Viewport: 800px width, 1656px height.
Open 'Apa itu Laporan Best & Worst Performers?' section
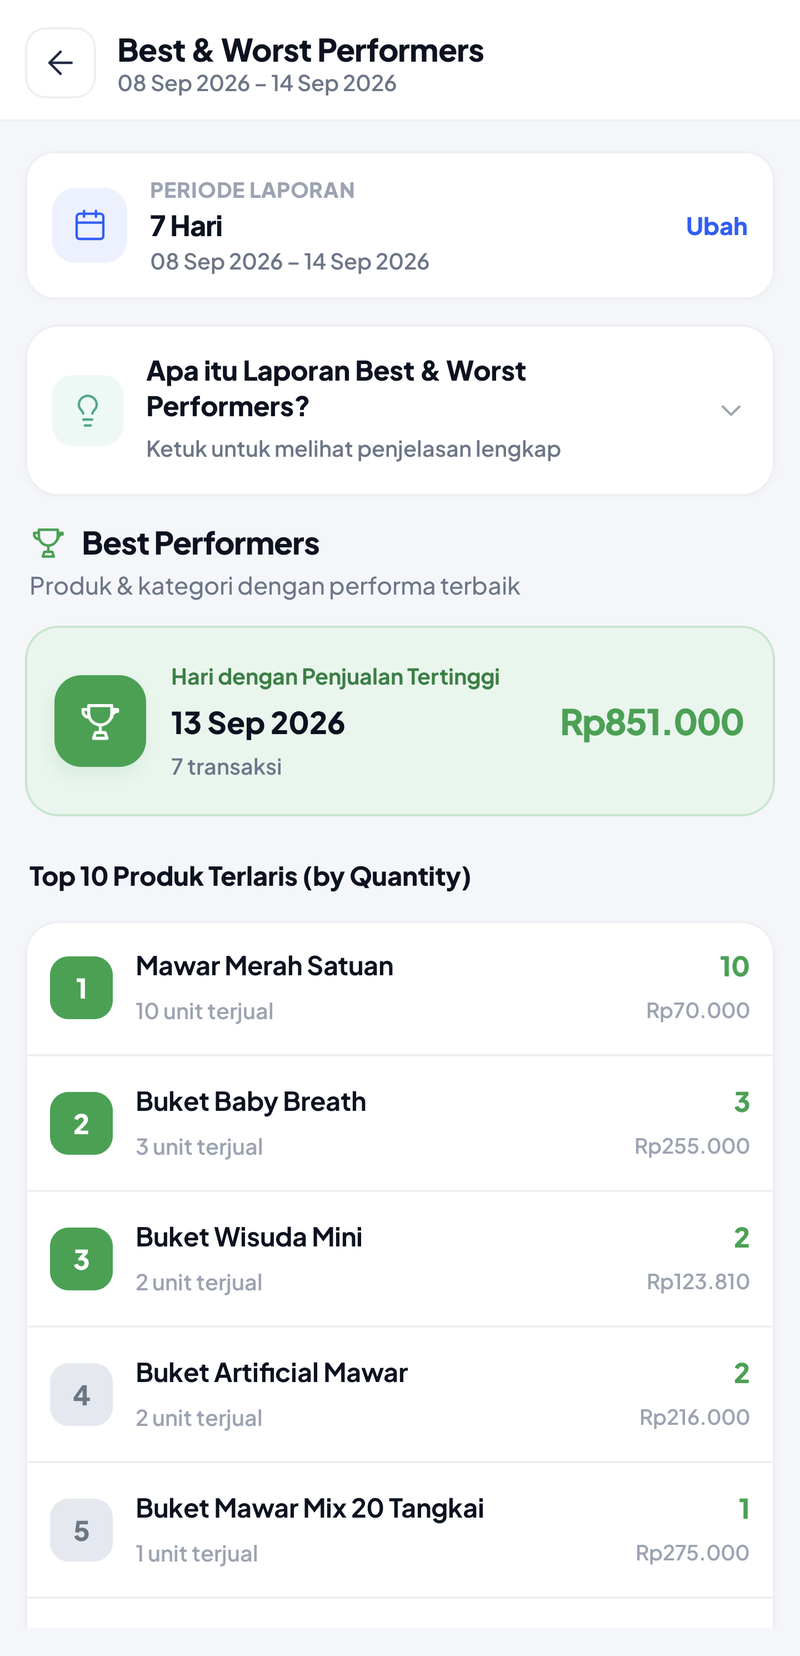(x=400, y=410)
